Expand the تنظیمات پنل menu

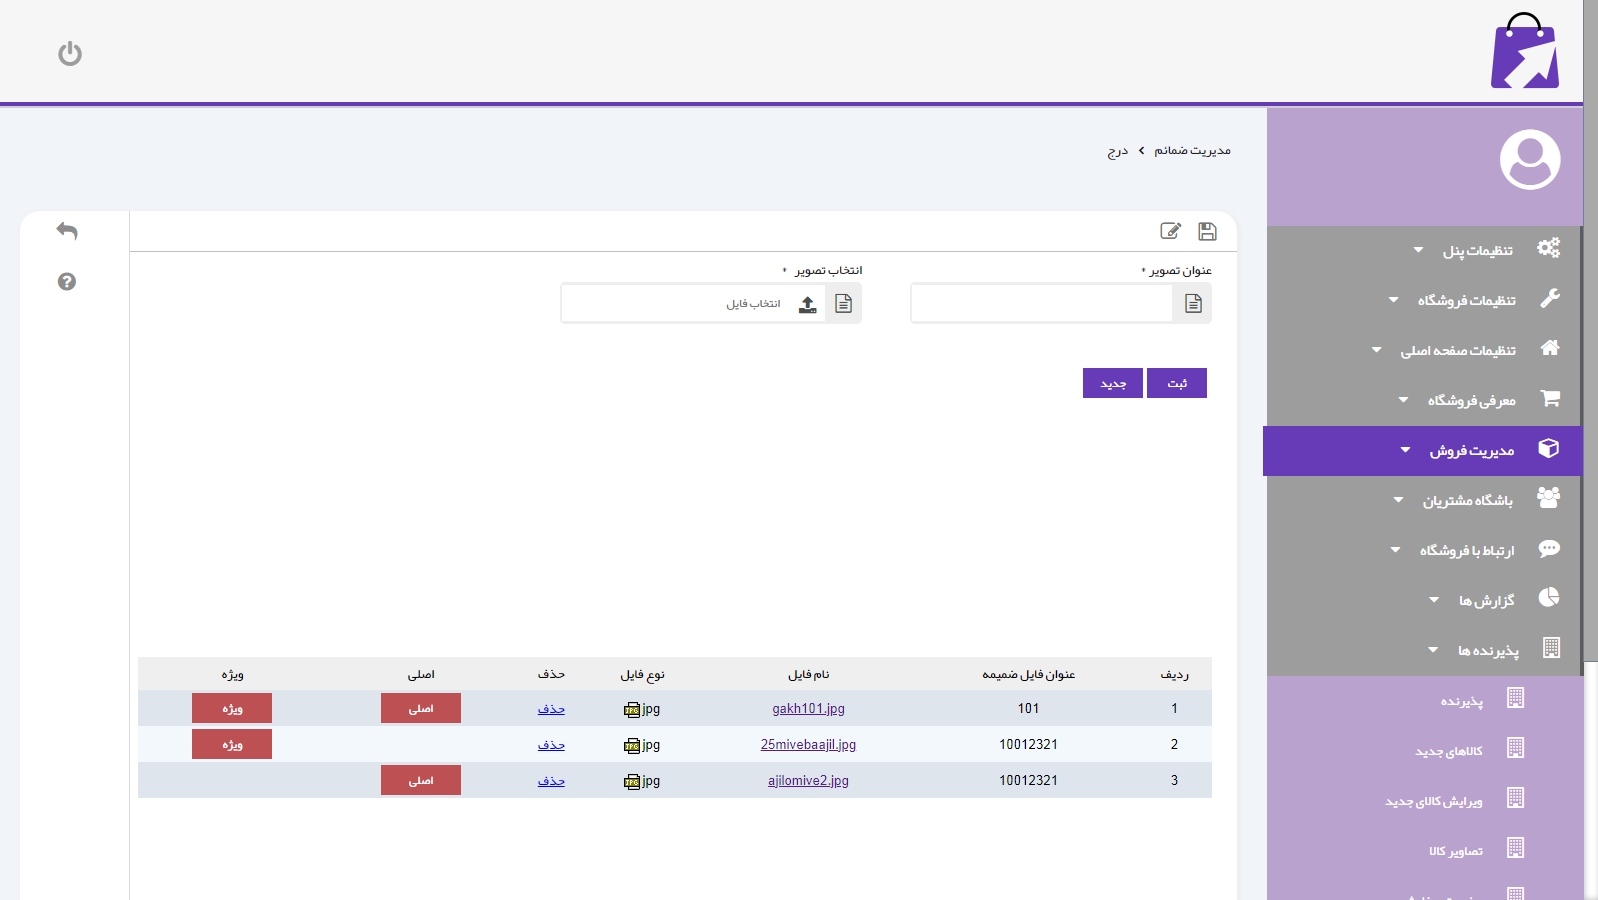1477,250
